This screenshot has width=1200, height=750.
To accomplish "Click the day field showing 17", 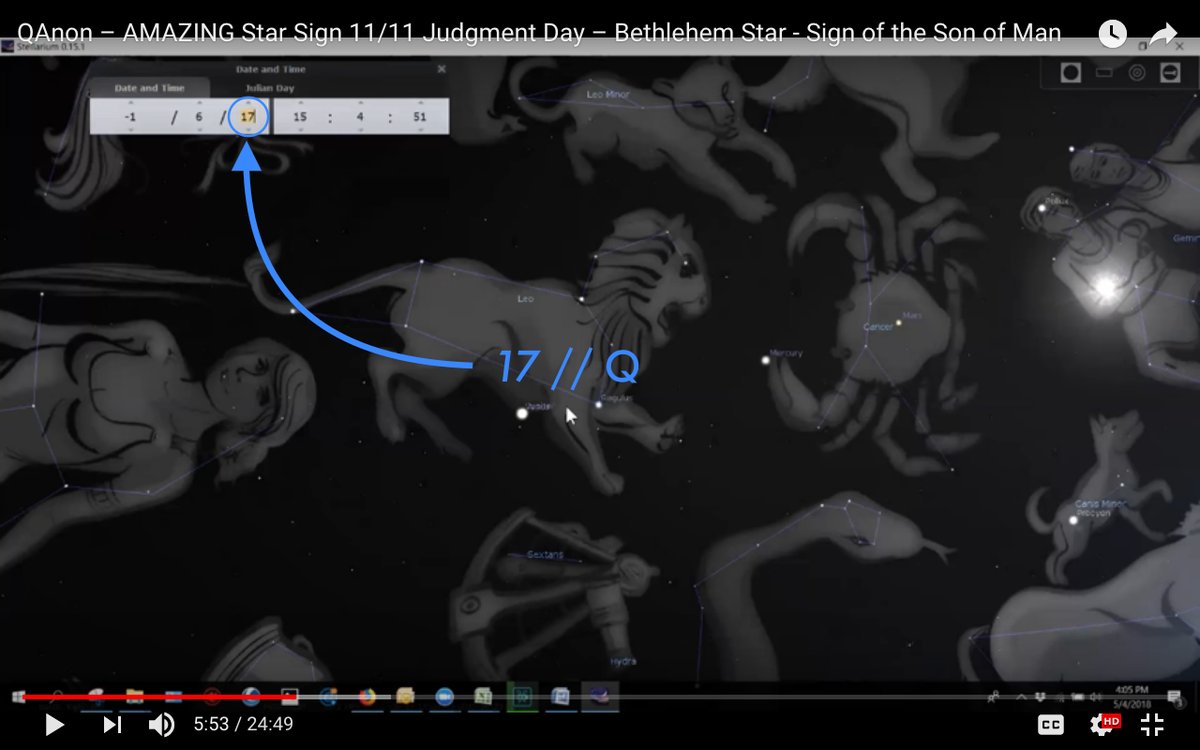I will point(248,117).
